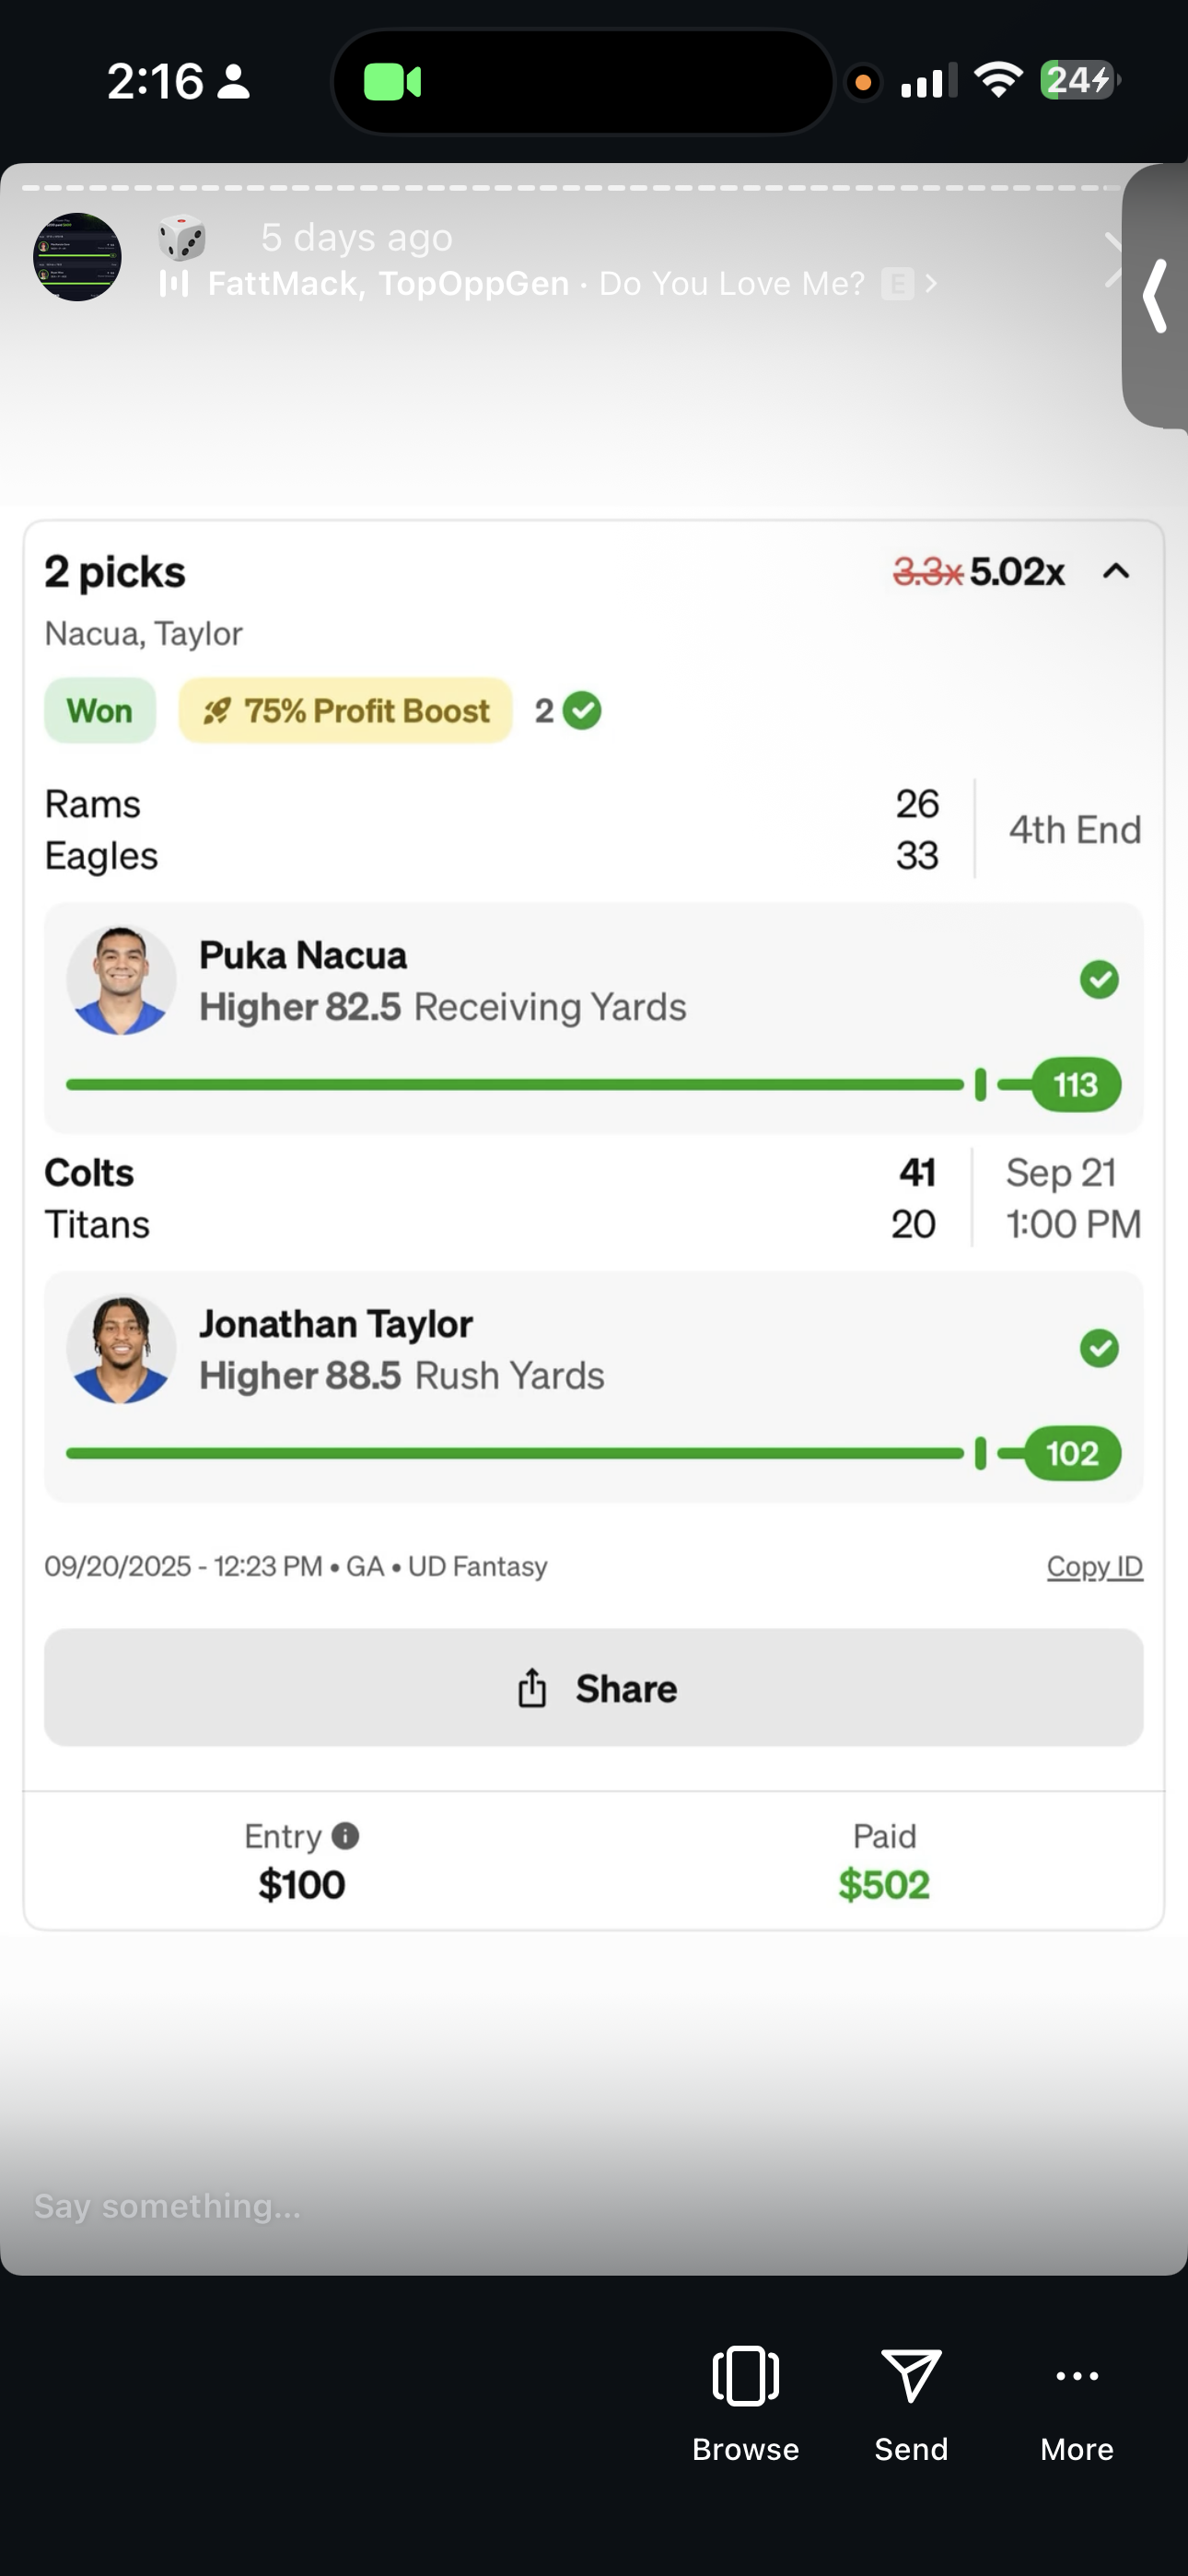Image resolution: width=1188 pixels, height=2576 pixels.
Task: Tap the dice emoji icon
Action: [182, 238]
